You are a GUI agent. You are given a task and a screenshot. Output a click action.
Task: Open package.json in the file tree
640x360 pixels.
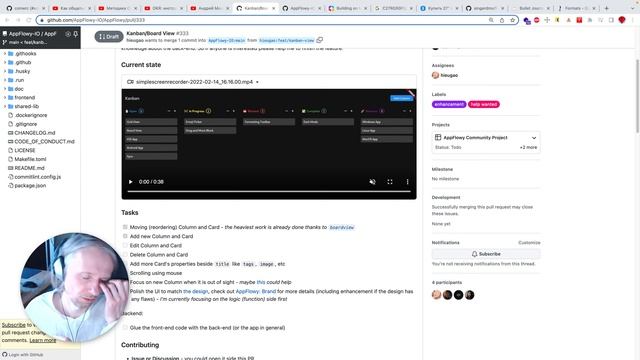point(30,185)
